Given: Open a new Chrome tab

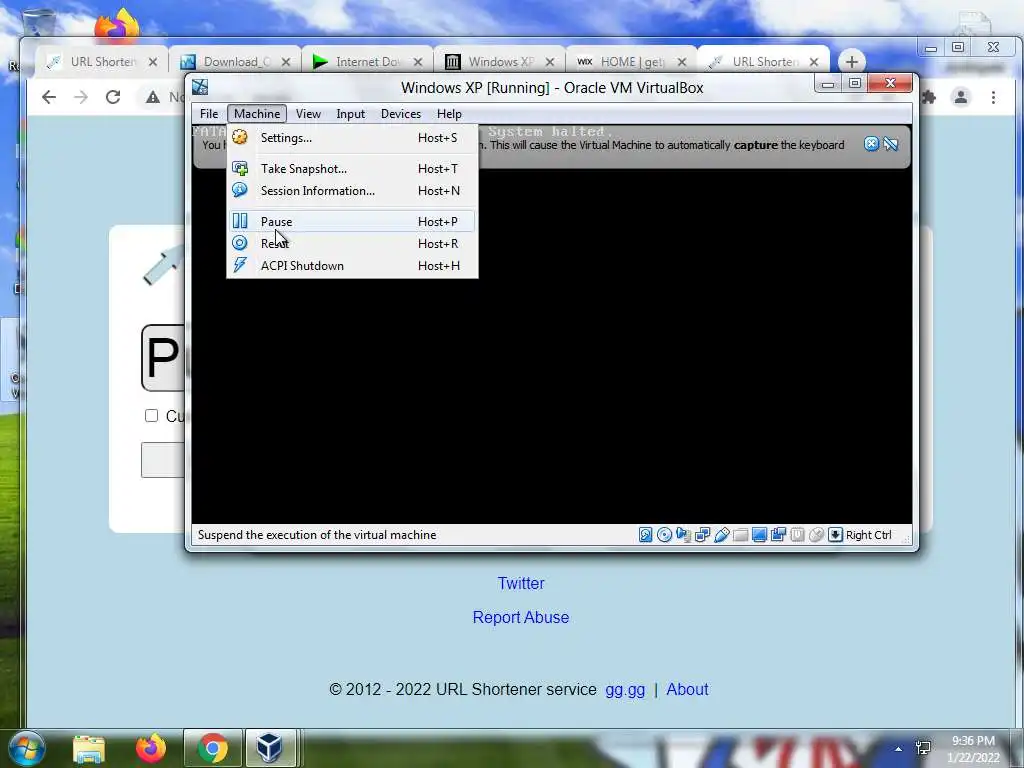Looking at the screenshot, I should 852,62.
